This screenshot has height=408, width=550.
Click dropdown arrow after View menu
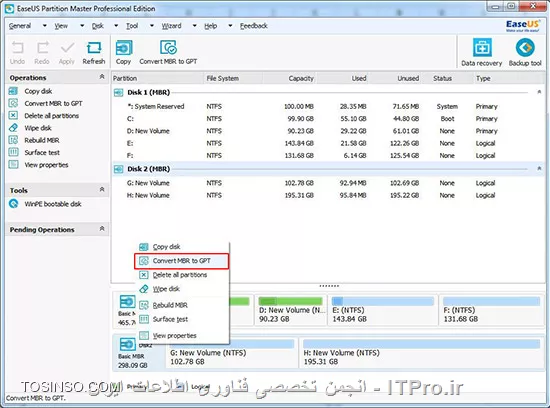[82, 26]
